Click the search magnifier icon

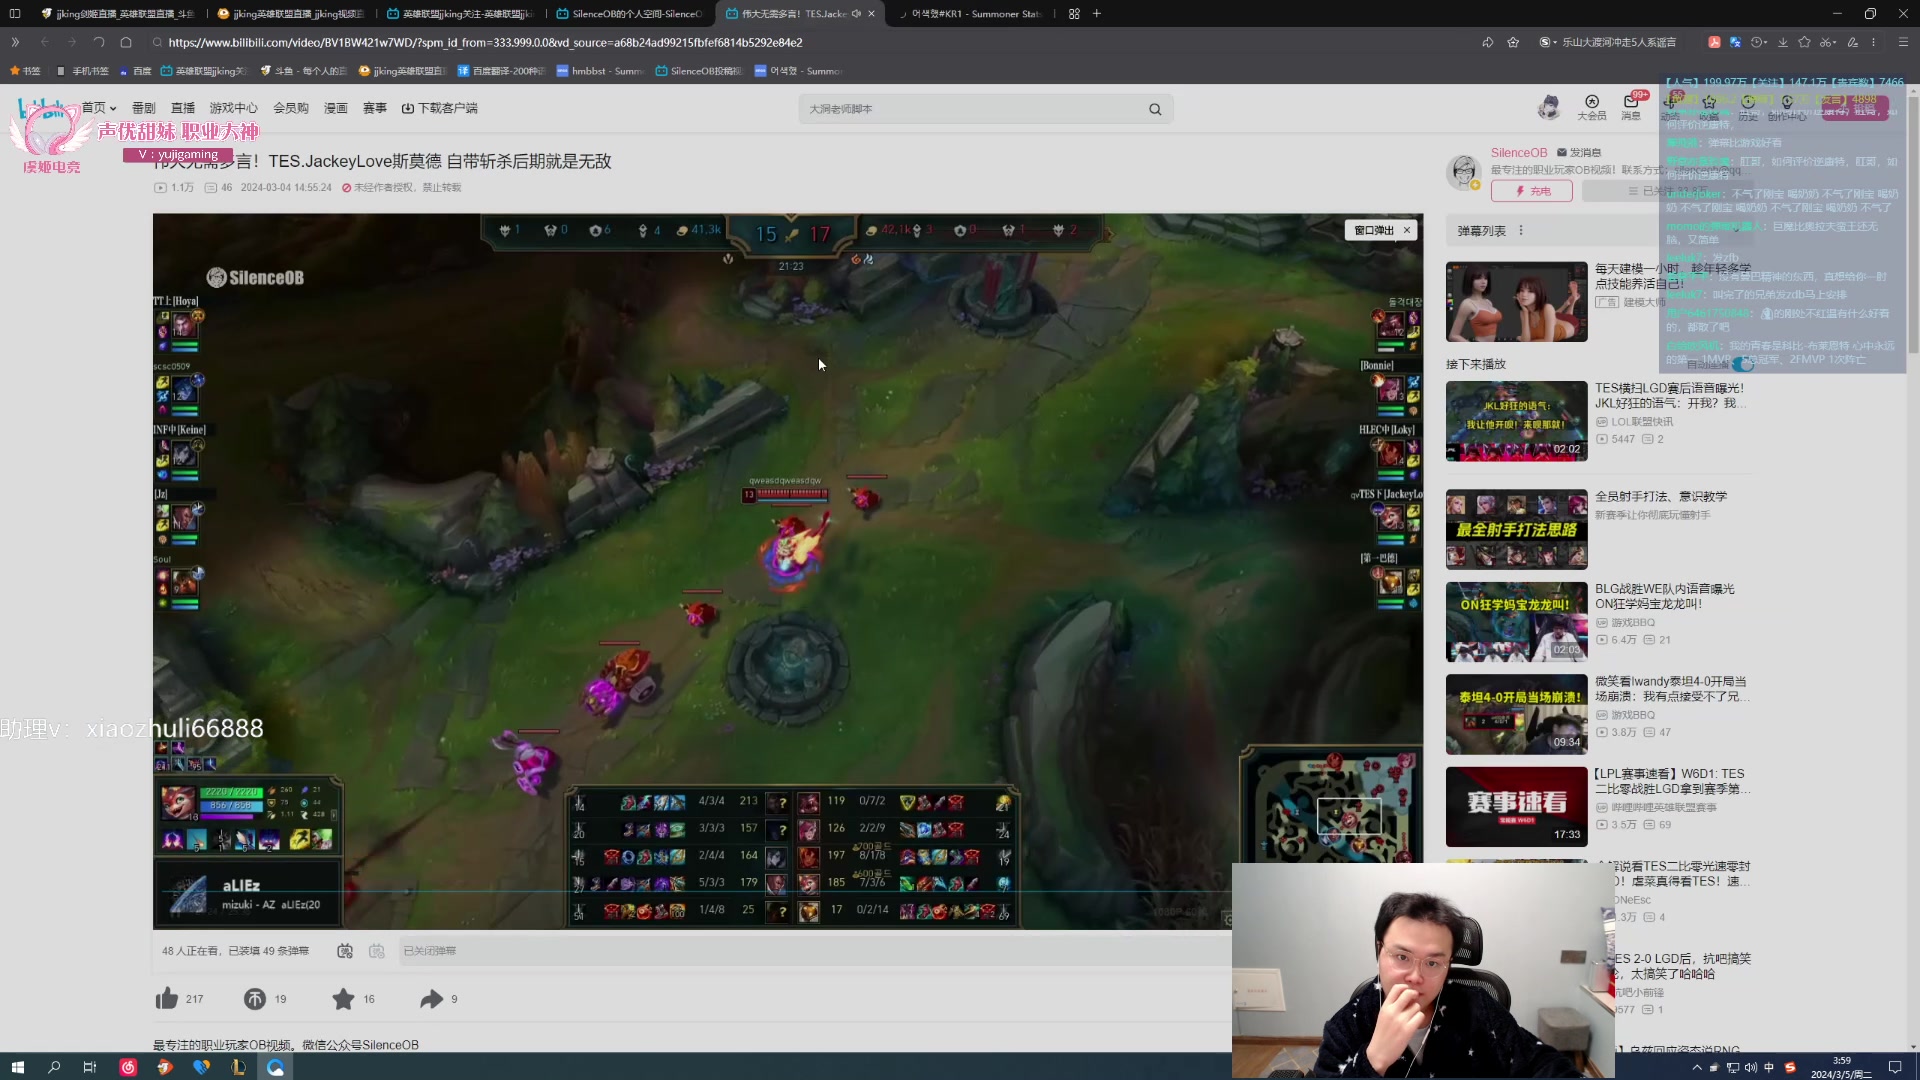pyautogui.click(x=1155, y=109)
